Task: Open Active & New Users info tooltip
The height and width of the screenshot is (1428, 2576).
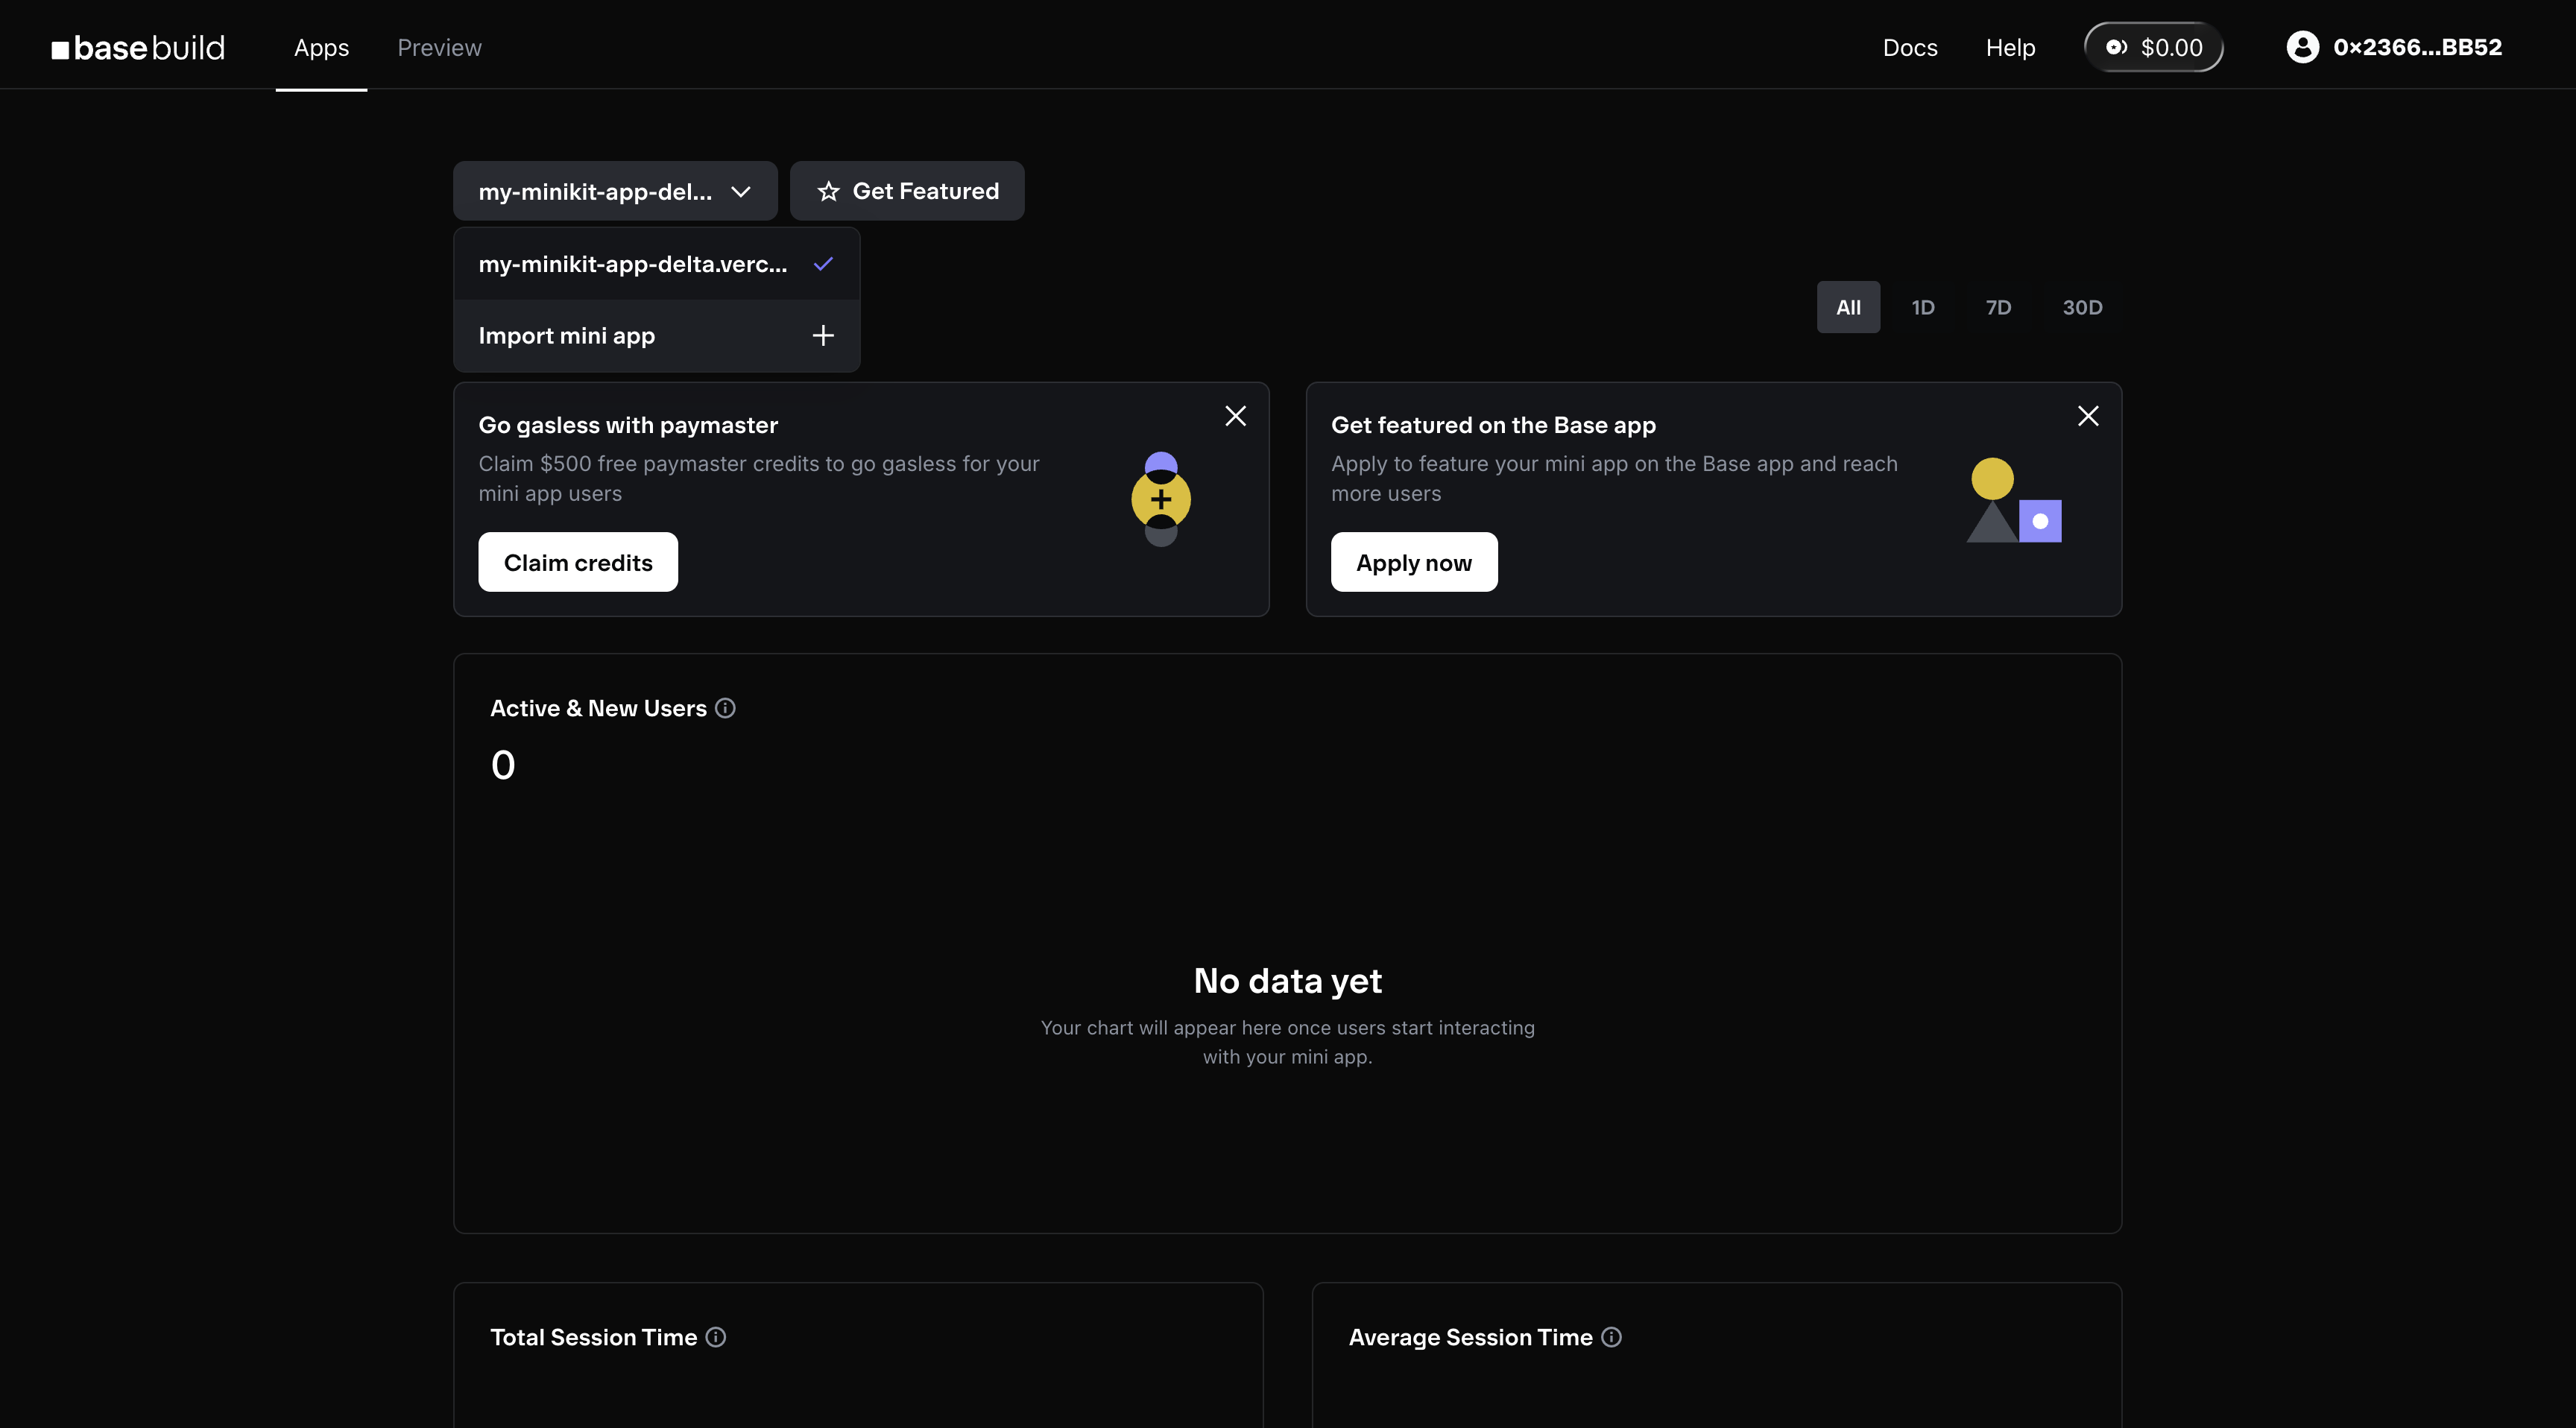Action: (x=726, y=708)
